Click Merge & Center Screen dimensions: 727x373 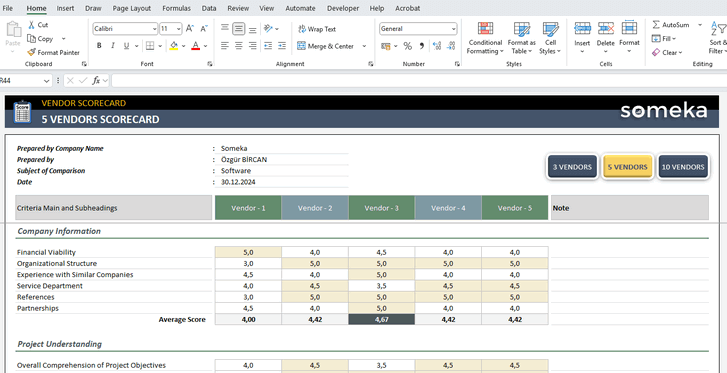(x=325, y=46)
